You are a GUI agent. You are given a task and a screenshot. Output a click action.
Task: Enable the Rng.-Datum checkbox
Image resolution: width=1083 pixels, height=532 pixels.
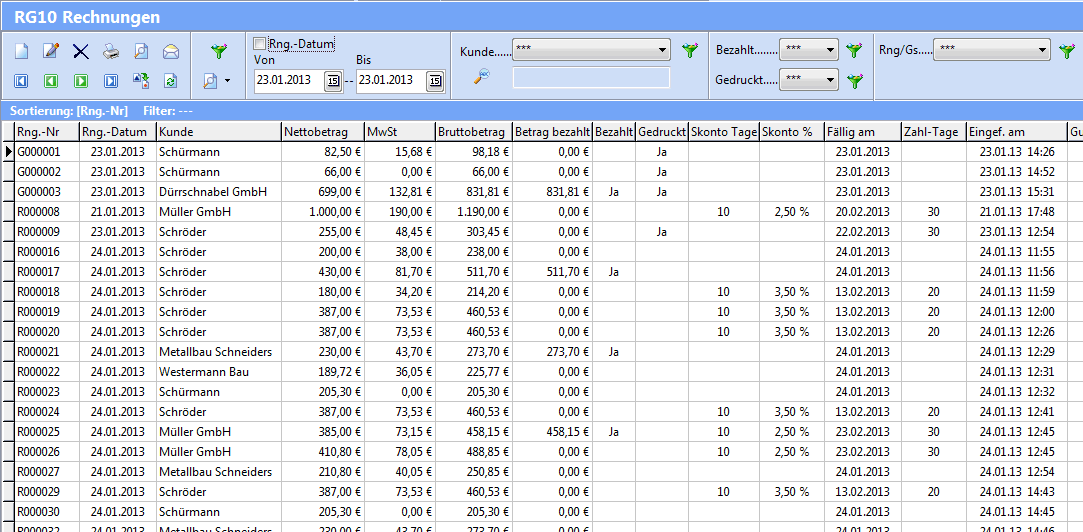pos(261,44)
